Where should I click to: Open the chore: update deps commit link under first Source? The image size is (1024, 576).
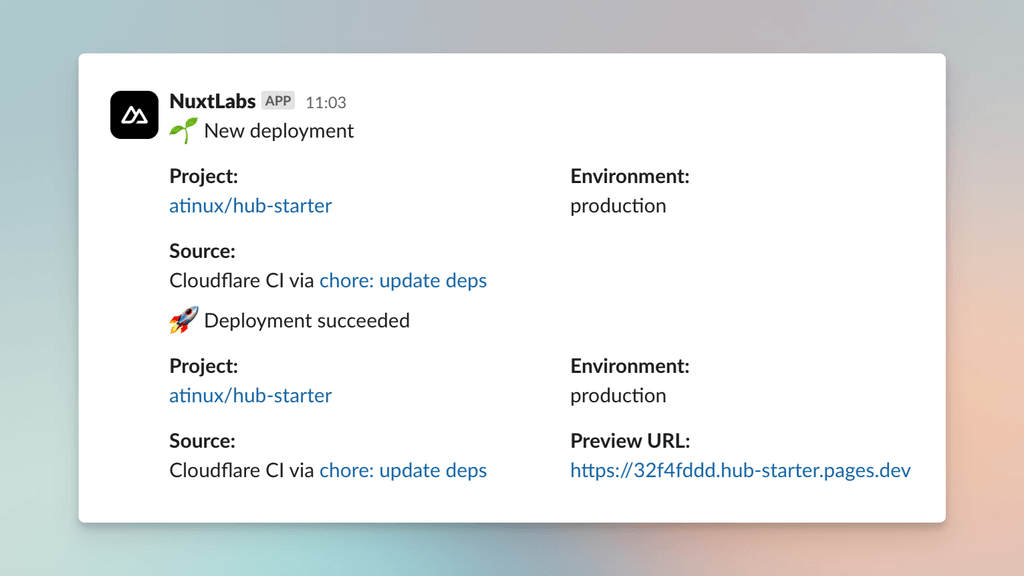(x=403, y=281)
